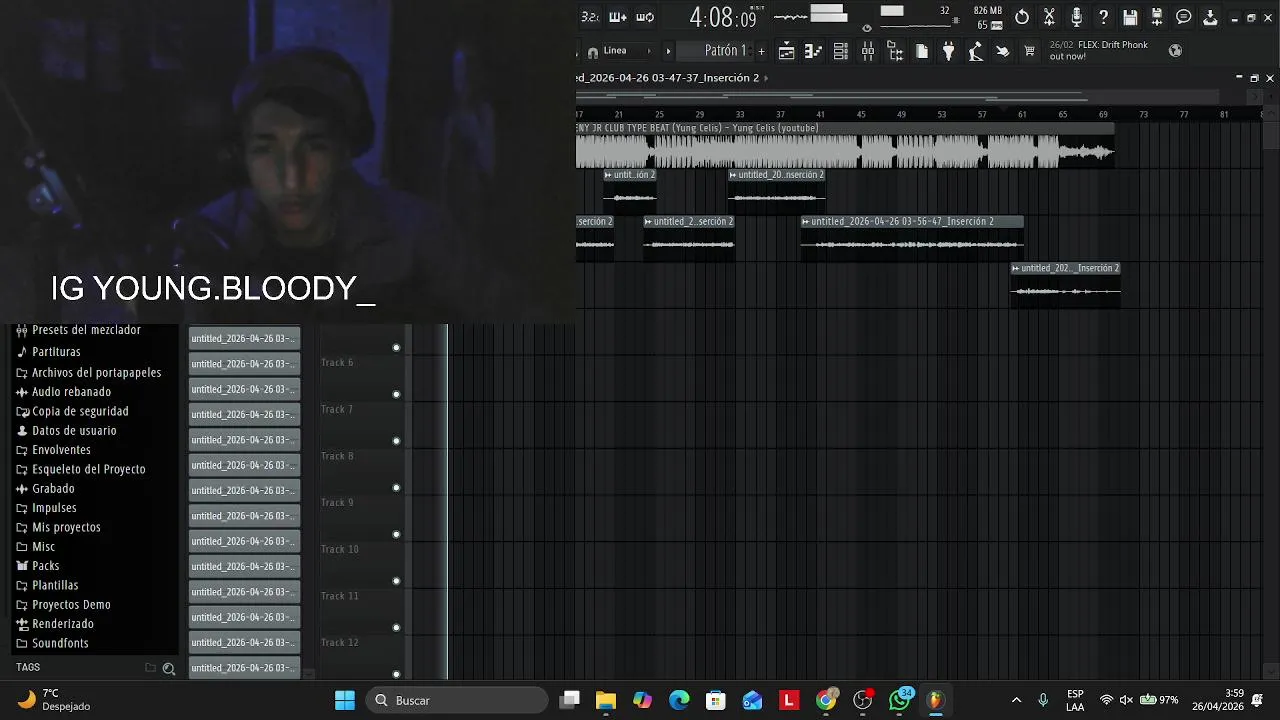Select the Renderizado browser entry
Viewport: 1280px width, 720px height.
55,624
